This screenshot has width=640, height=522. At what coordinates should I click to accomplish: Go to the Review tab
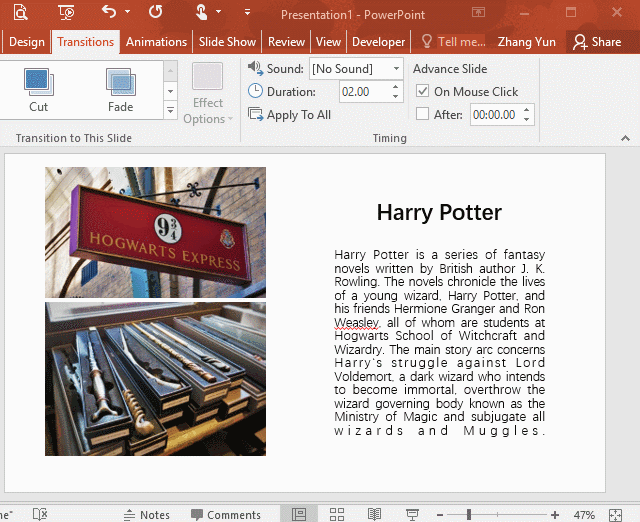tap(286, 42)
